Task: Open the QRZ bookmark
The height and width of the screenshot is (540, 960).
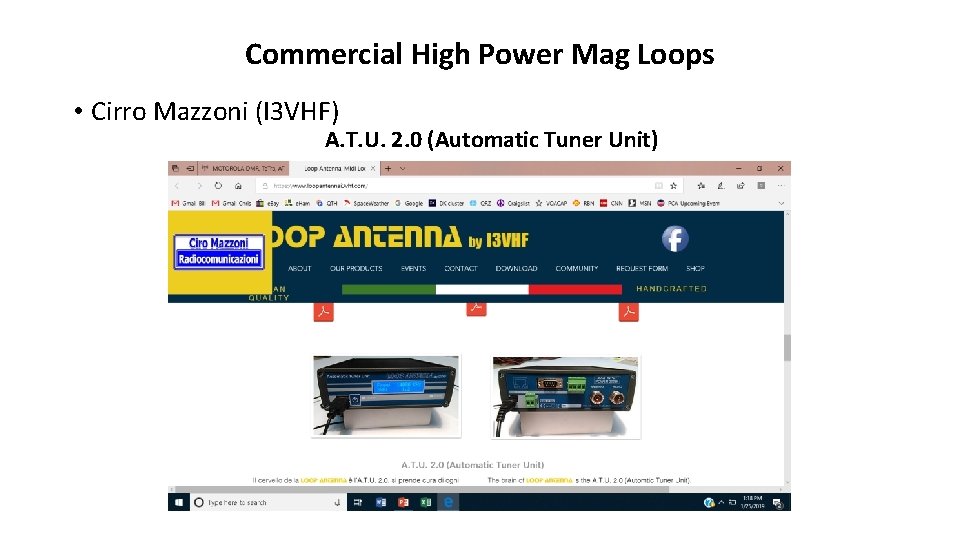Action: (x=481, y=203)
